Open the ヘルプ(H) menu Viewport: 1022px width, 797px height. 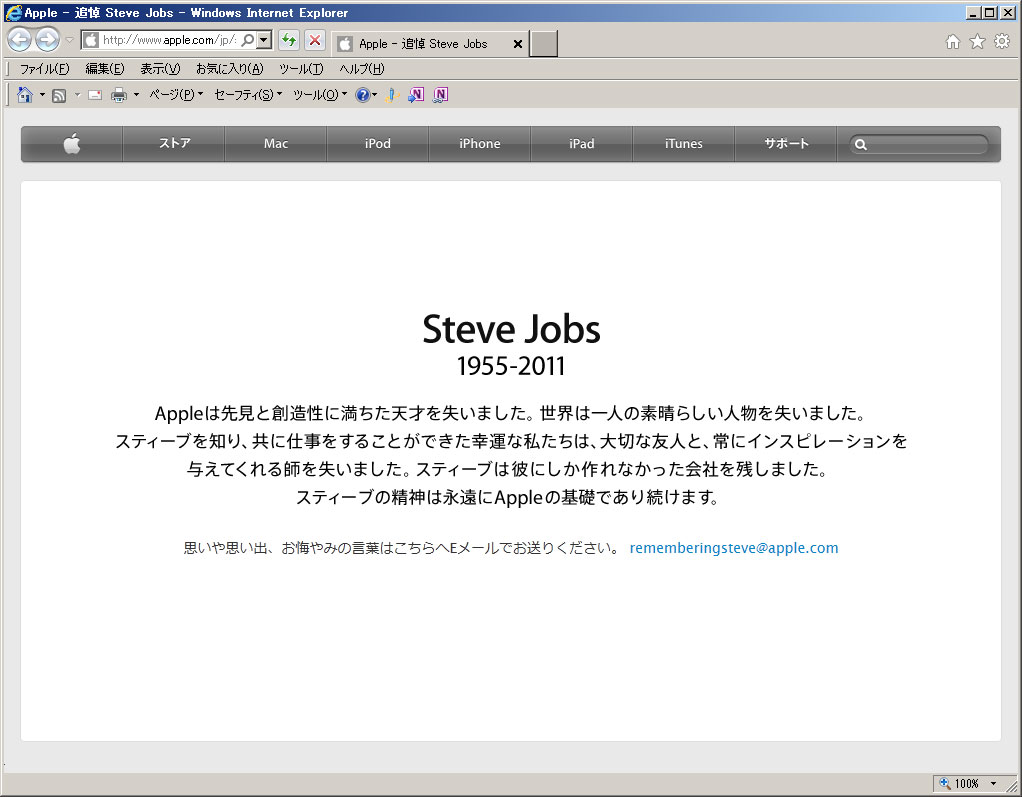pos(362,68)
